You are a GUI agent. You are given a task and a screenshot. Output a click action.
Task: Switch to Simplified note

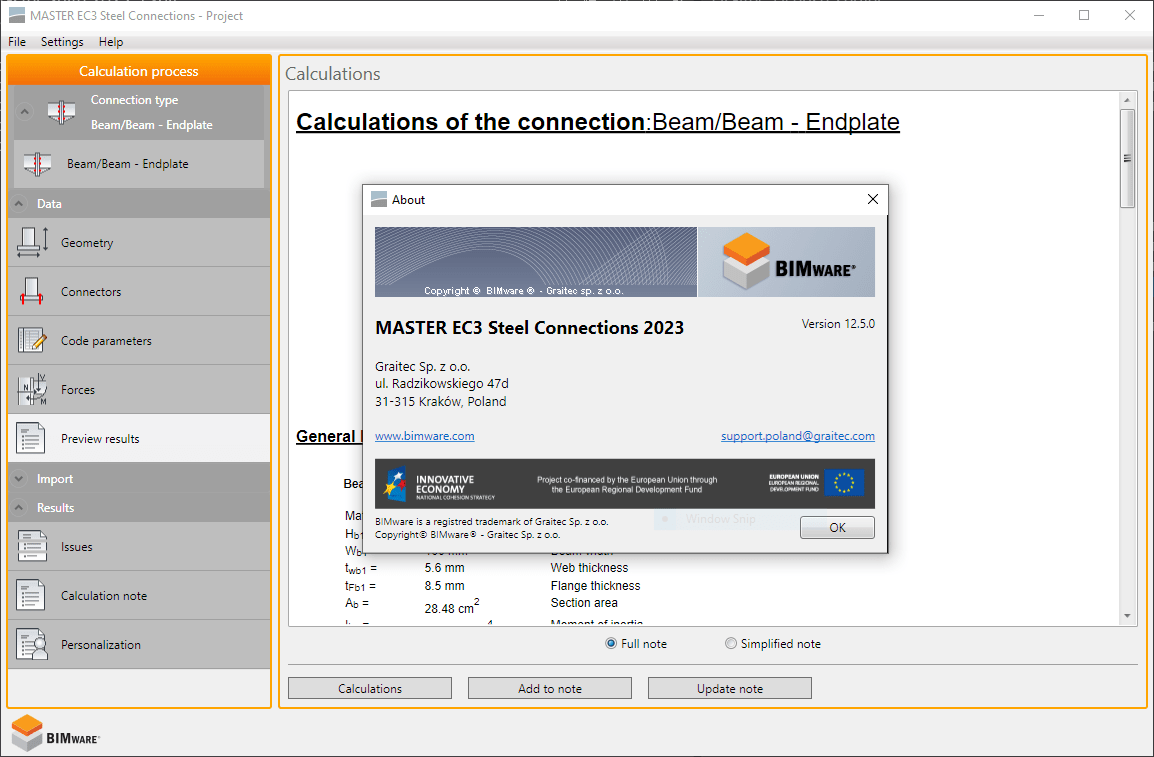tap(730, 643)
